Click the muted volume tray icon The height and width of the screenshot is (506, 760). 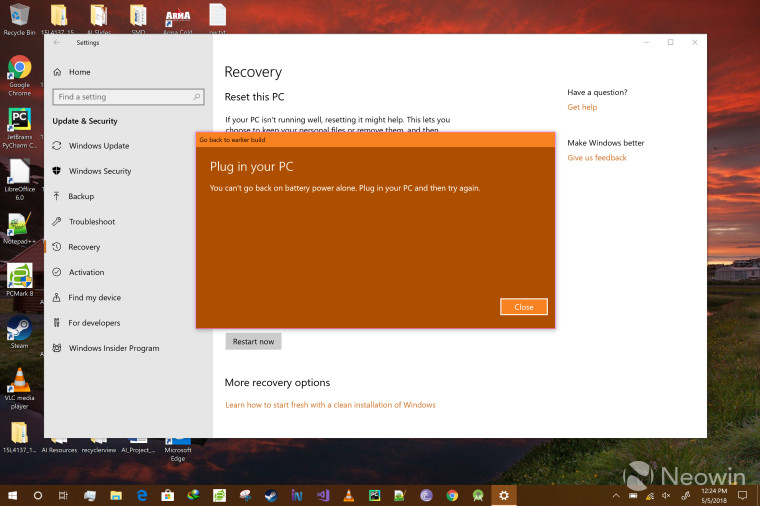[666, 495]
